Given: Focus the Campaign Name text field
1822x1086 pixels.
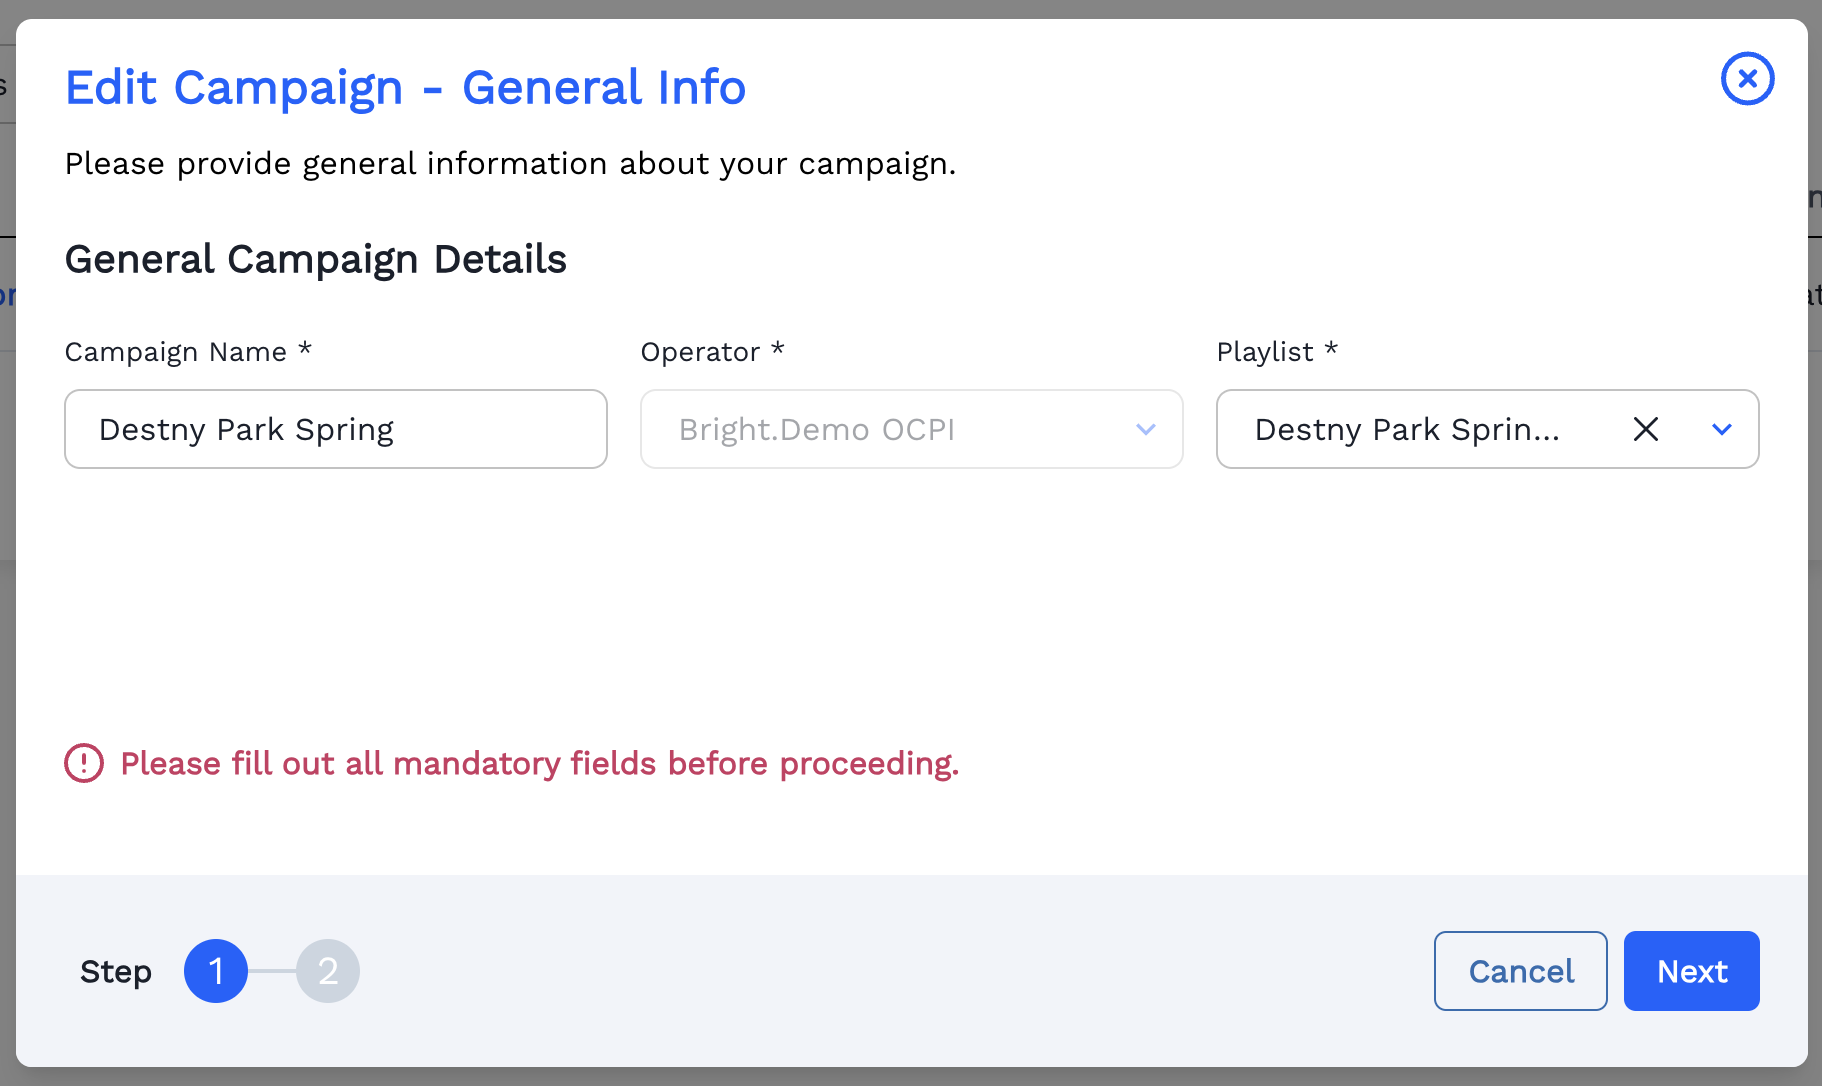Looking at the screenshot, I should pyautogui.click(x=335, y=429).
